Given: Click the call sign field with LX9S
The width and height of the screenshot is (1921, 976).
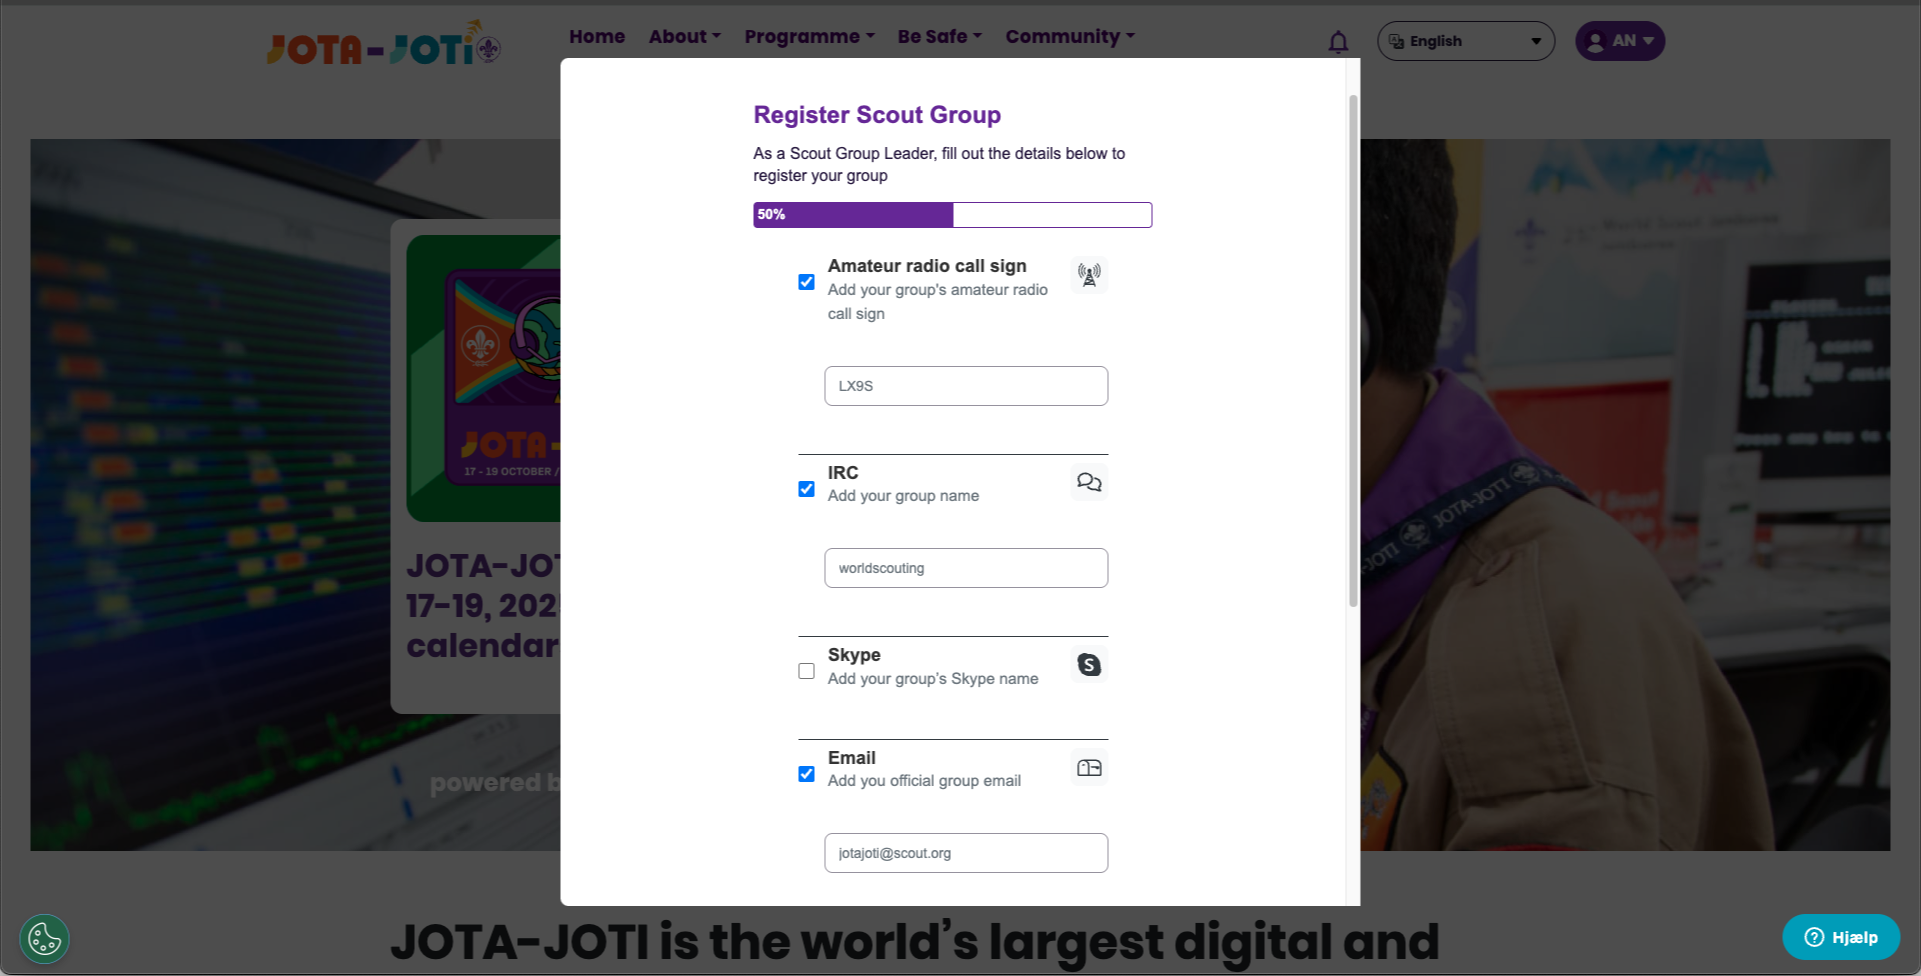Looking at the screenshot, I should 966,386.
